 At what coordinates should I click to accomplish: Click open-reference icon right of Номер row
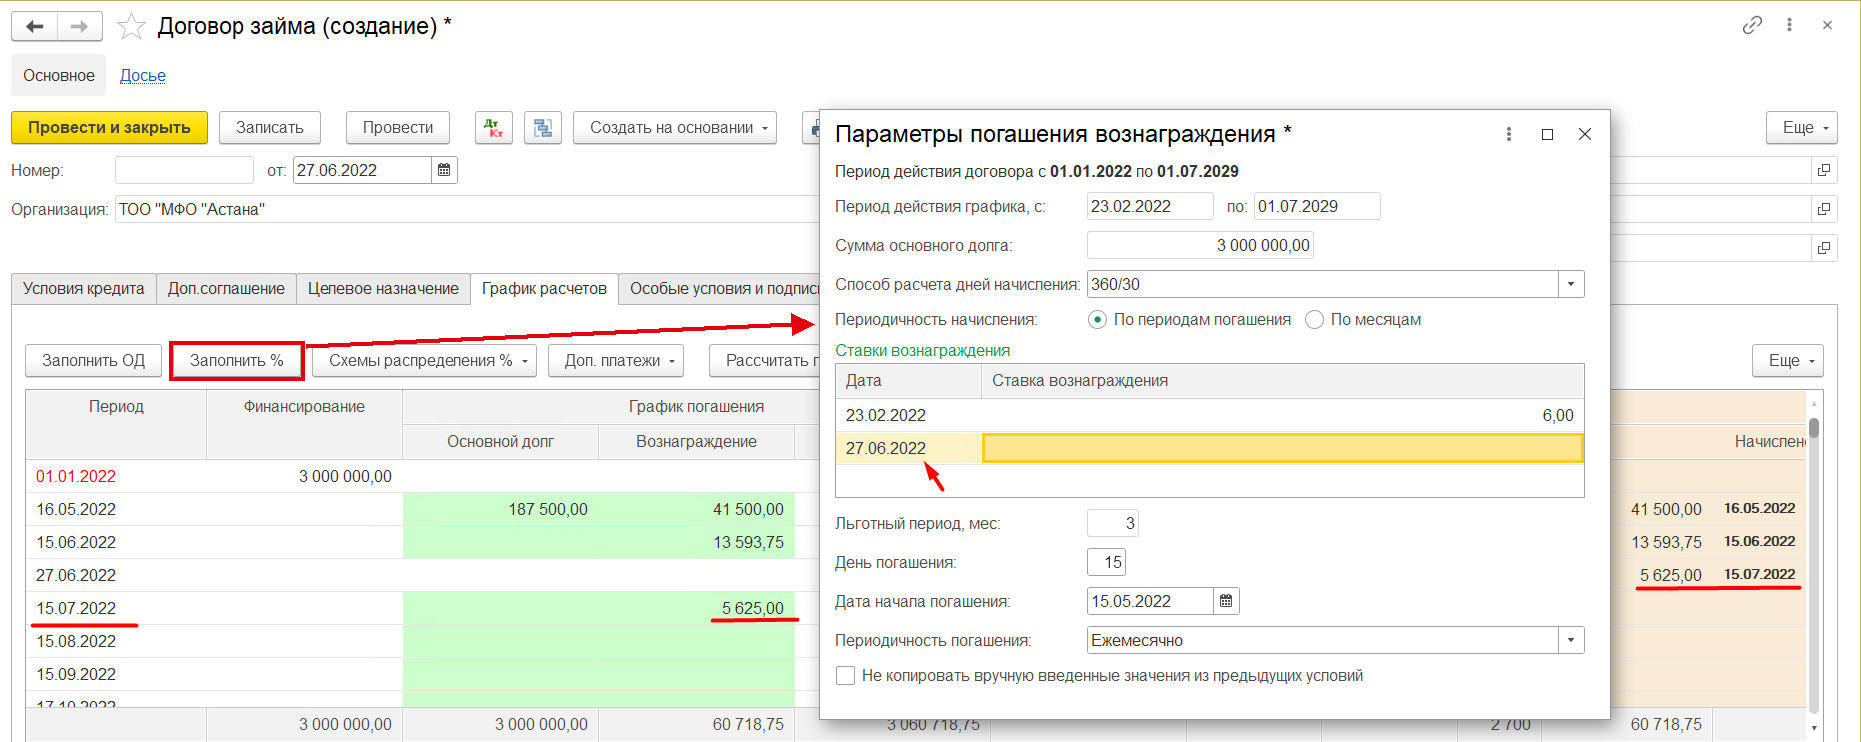tap(1824, 170)
